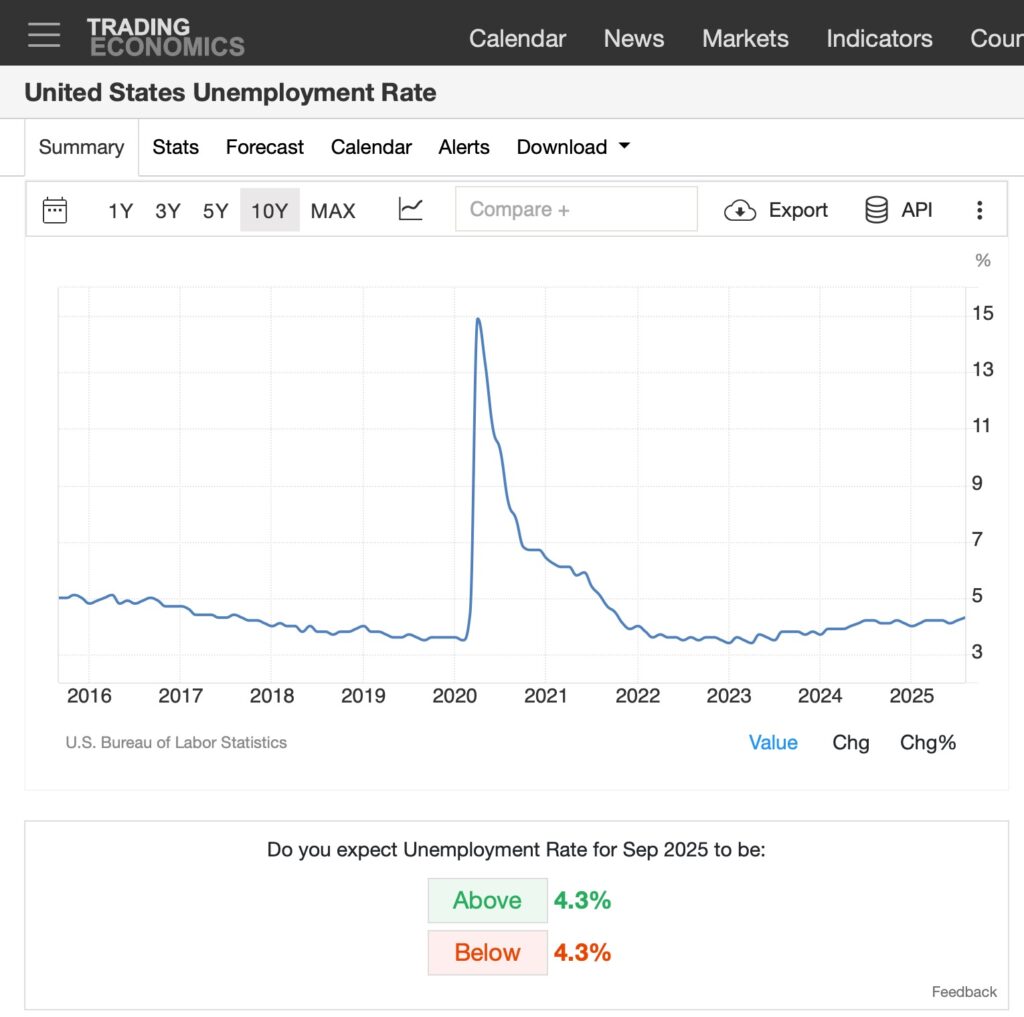Screen dimensions: 1024x1017
Task: Click the Compare input field
Action: 576,210
